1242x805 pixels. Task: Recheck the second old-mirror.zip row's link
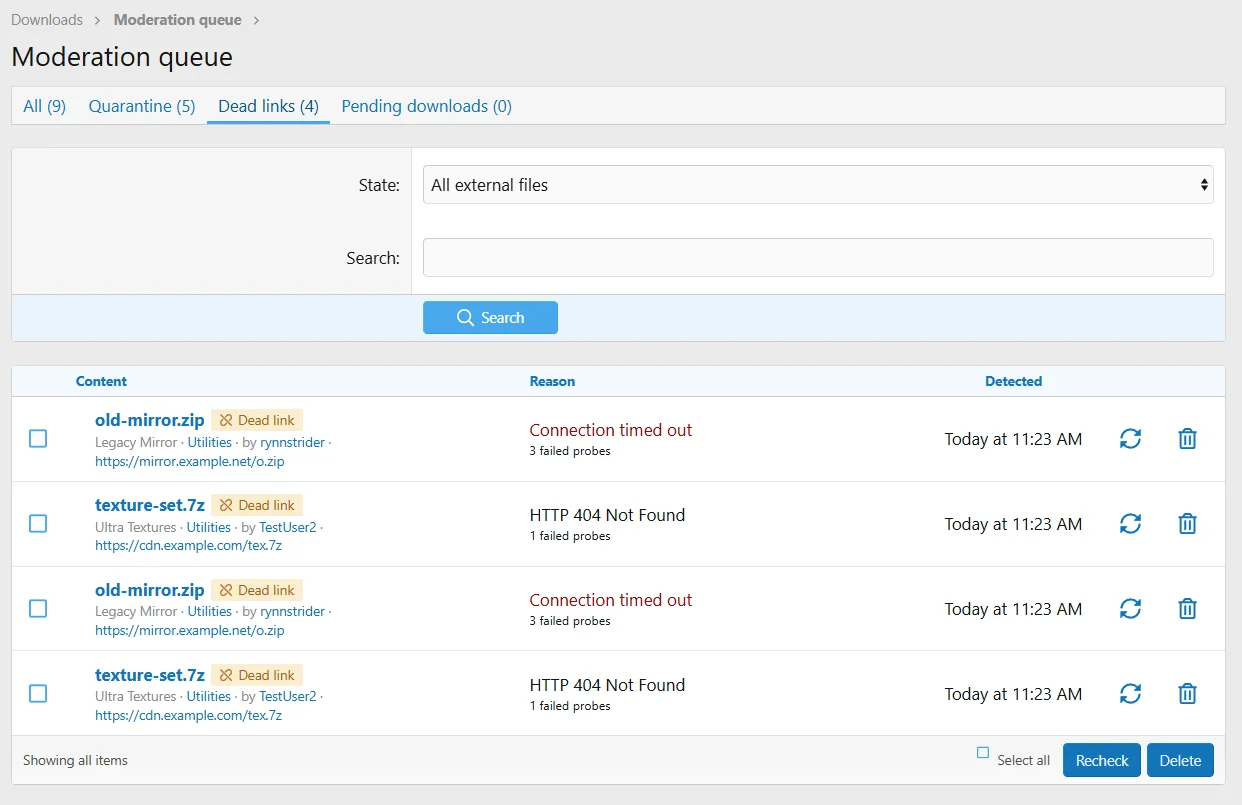pos(1130,609)
